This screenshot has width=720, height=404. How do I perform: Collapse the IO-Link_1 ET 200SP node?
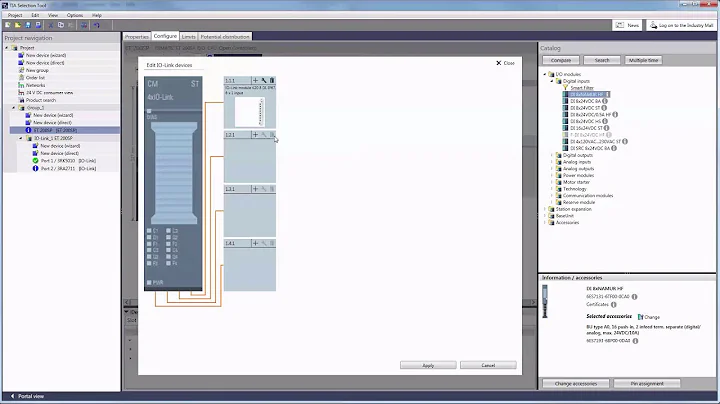pos(21,138)
